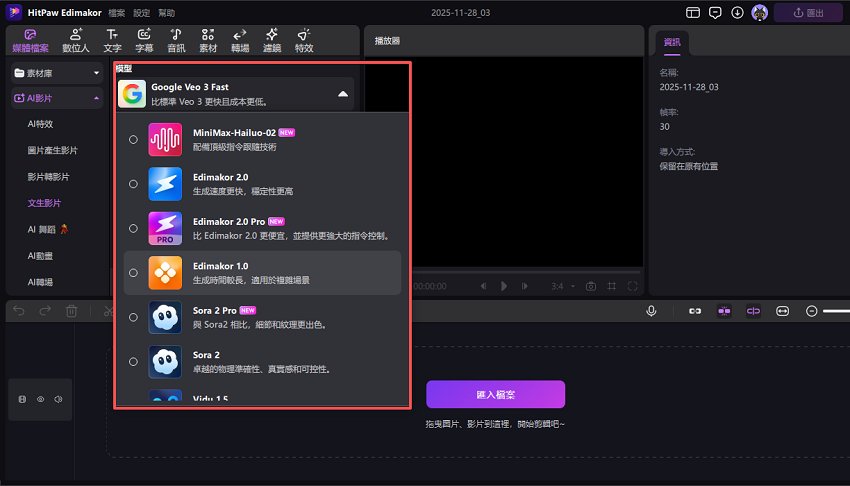Select AI動畫 in the sidebar

coord(40,256)
